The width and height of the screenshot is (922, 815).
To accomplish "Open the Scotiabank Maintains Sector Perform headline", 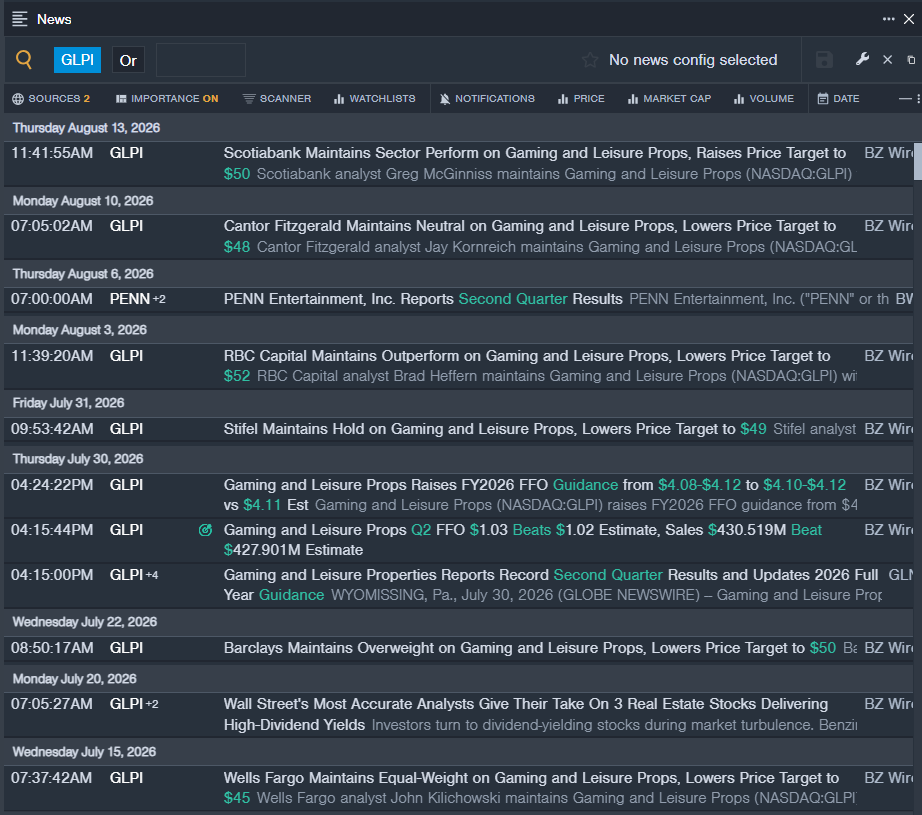I will coord(535,153).
